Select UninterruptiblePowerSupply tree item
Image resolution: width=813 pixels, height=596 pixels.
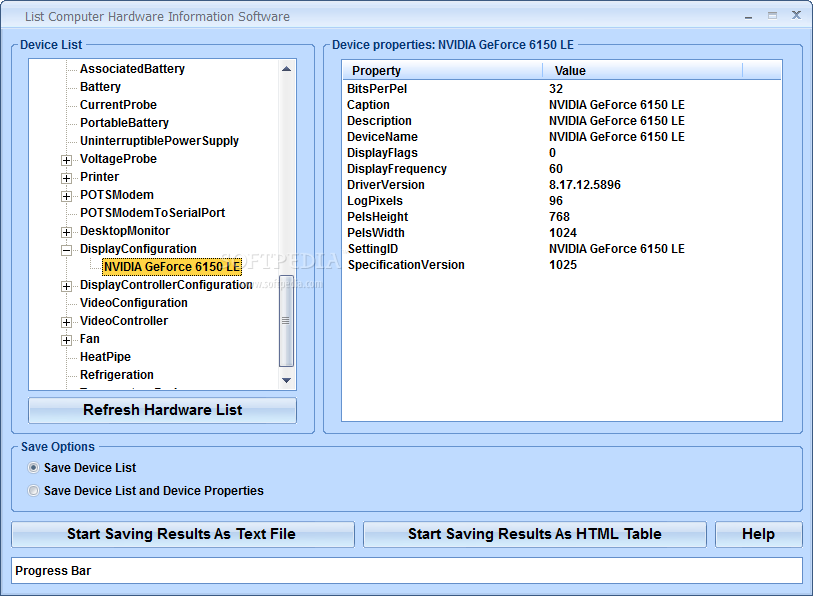pyautogui.click(x=159, y=141)
